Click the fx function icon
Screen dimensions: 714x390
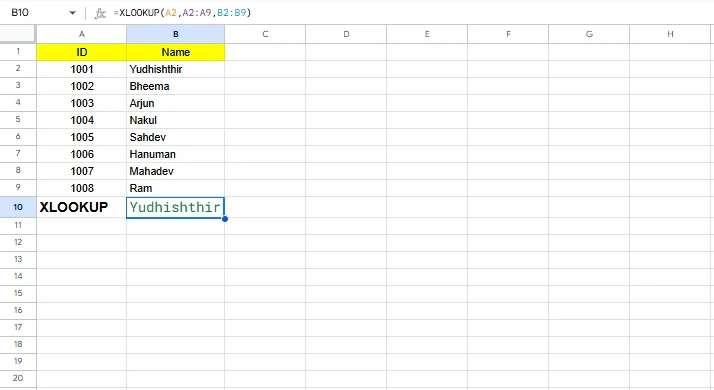pyautogui.click(x=100, y=13)
